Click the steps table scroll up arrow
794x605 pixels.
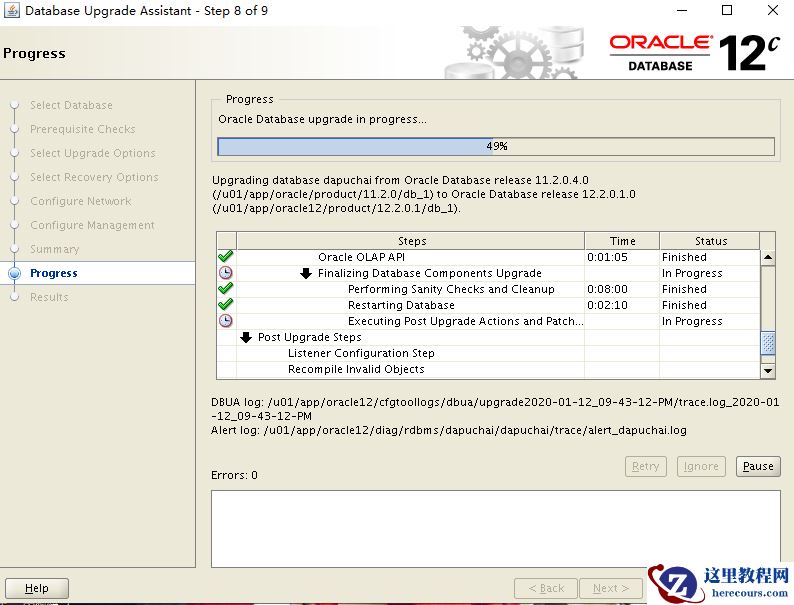point(768,258)
